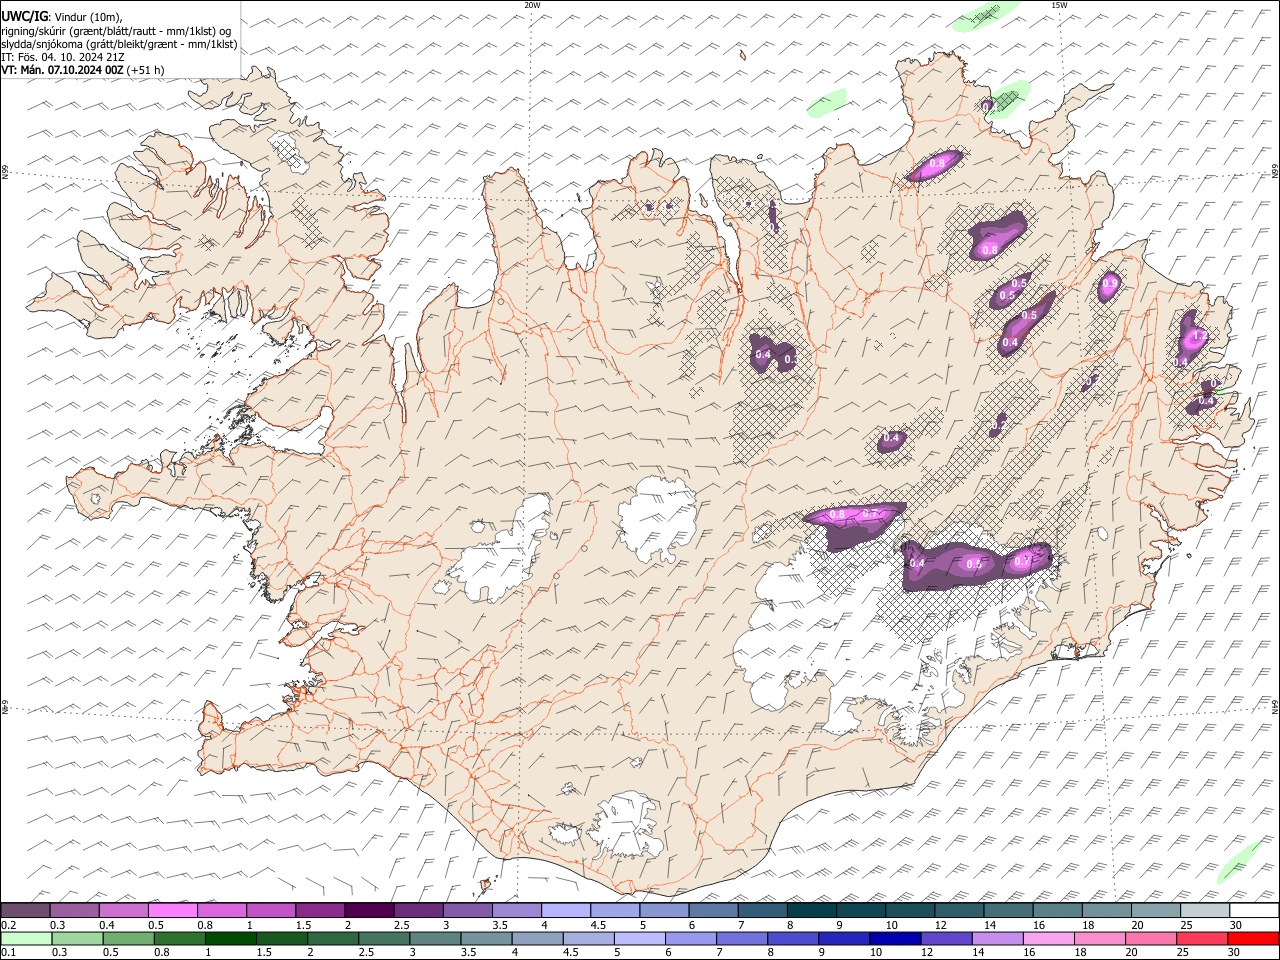Click the 15W longitude label on the map's top edge

click(x=1059, y=5)
